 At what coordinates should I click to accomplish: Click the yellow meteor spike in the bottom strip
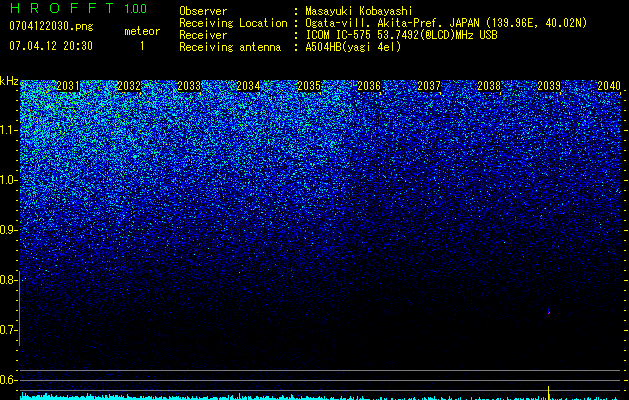[x=548, y=392]
